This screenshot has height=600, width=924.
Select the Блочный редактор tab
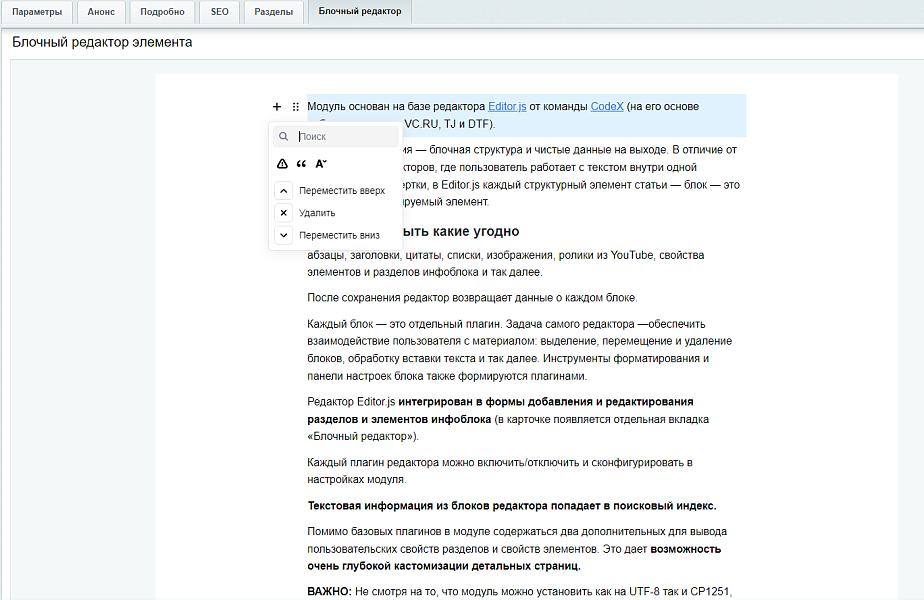(x=360, y=12)
